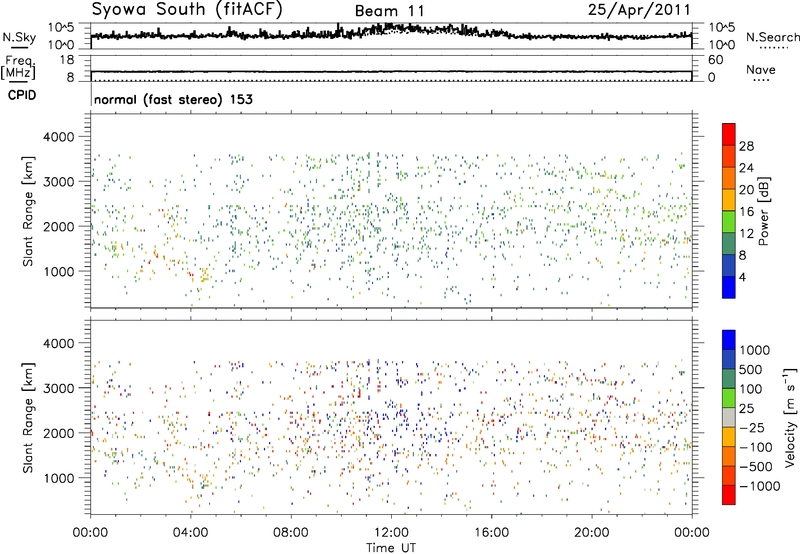Click 'normal (fast stereo) 153' text
Viewport: 800px width, 554px height.
pos(173,99)
